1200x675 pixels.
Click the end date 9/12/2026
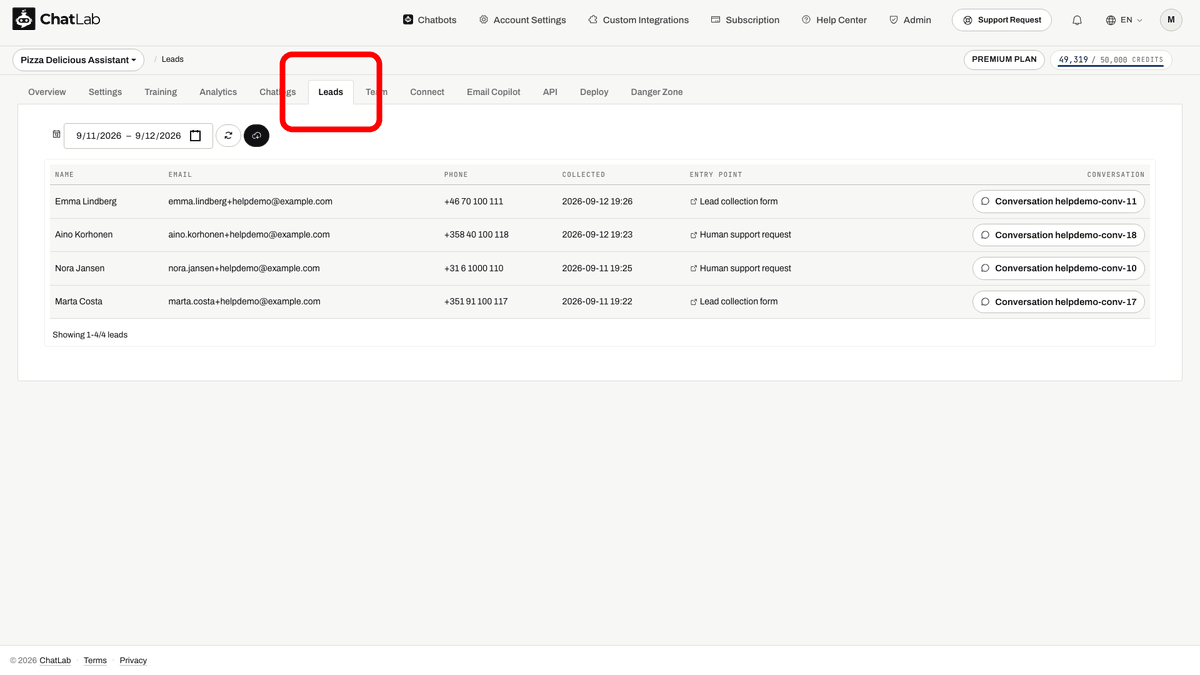[x=158, y=136]
